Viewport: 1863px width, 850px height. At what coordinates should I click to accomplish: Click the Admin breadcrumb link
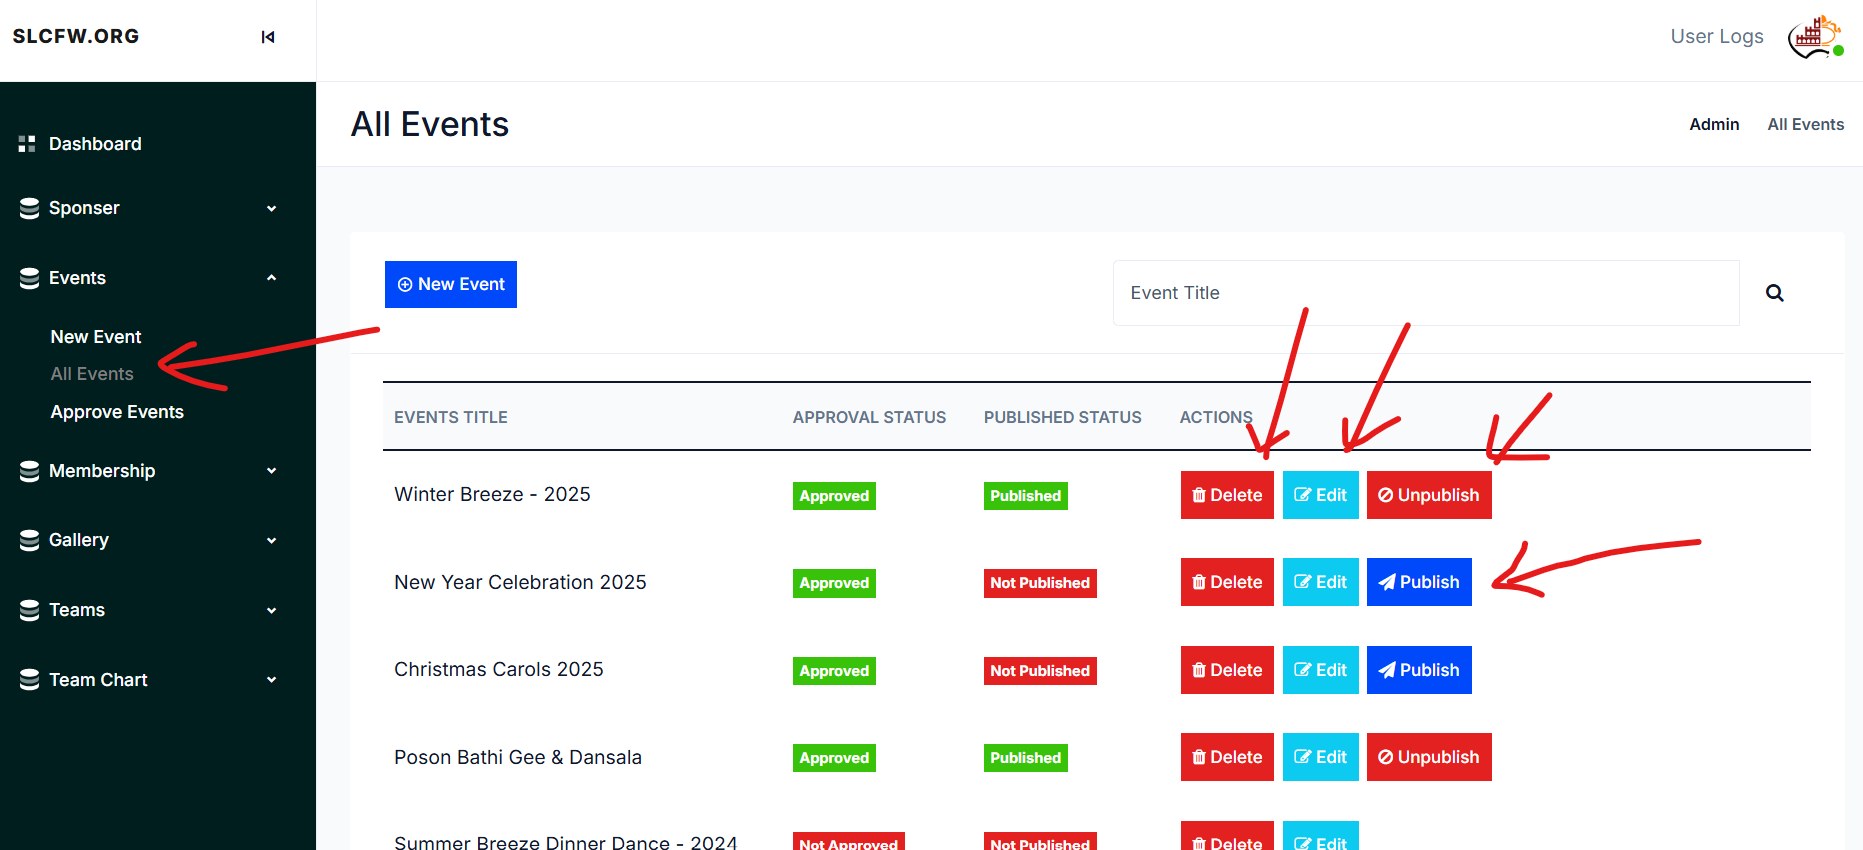coord(1714,124)
